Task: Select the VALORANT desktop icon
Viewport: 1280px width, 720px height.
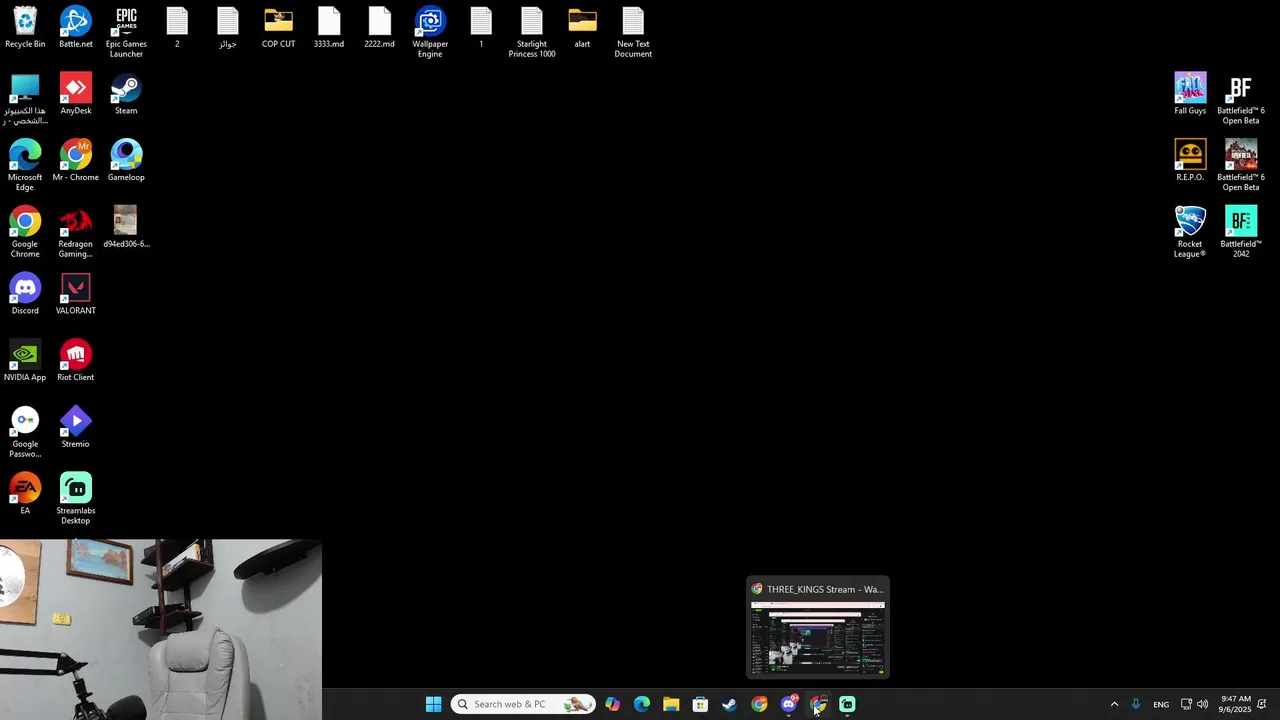Action: [x=76, y=294]
